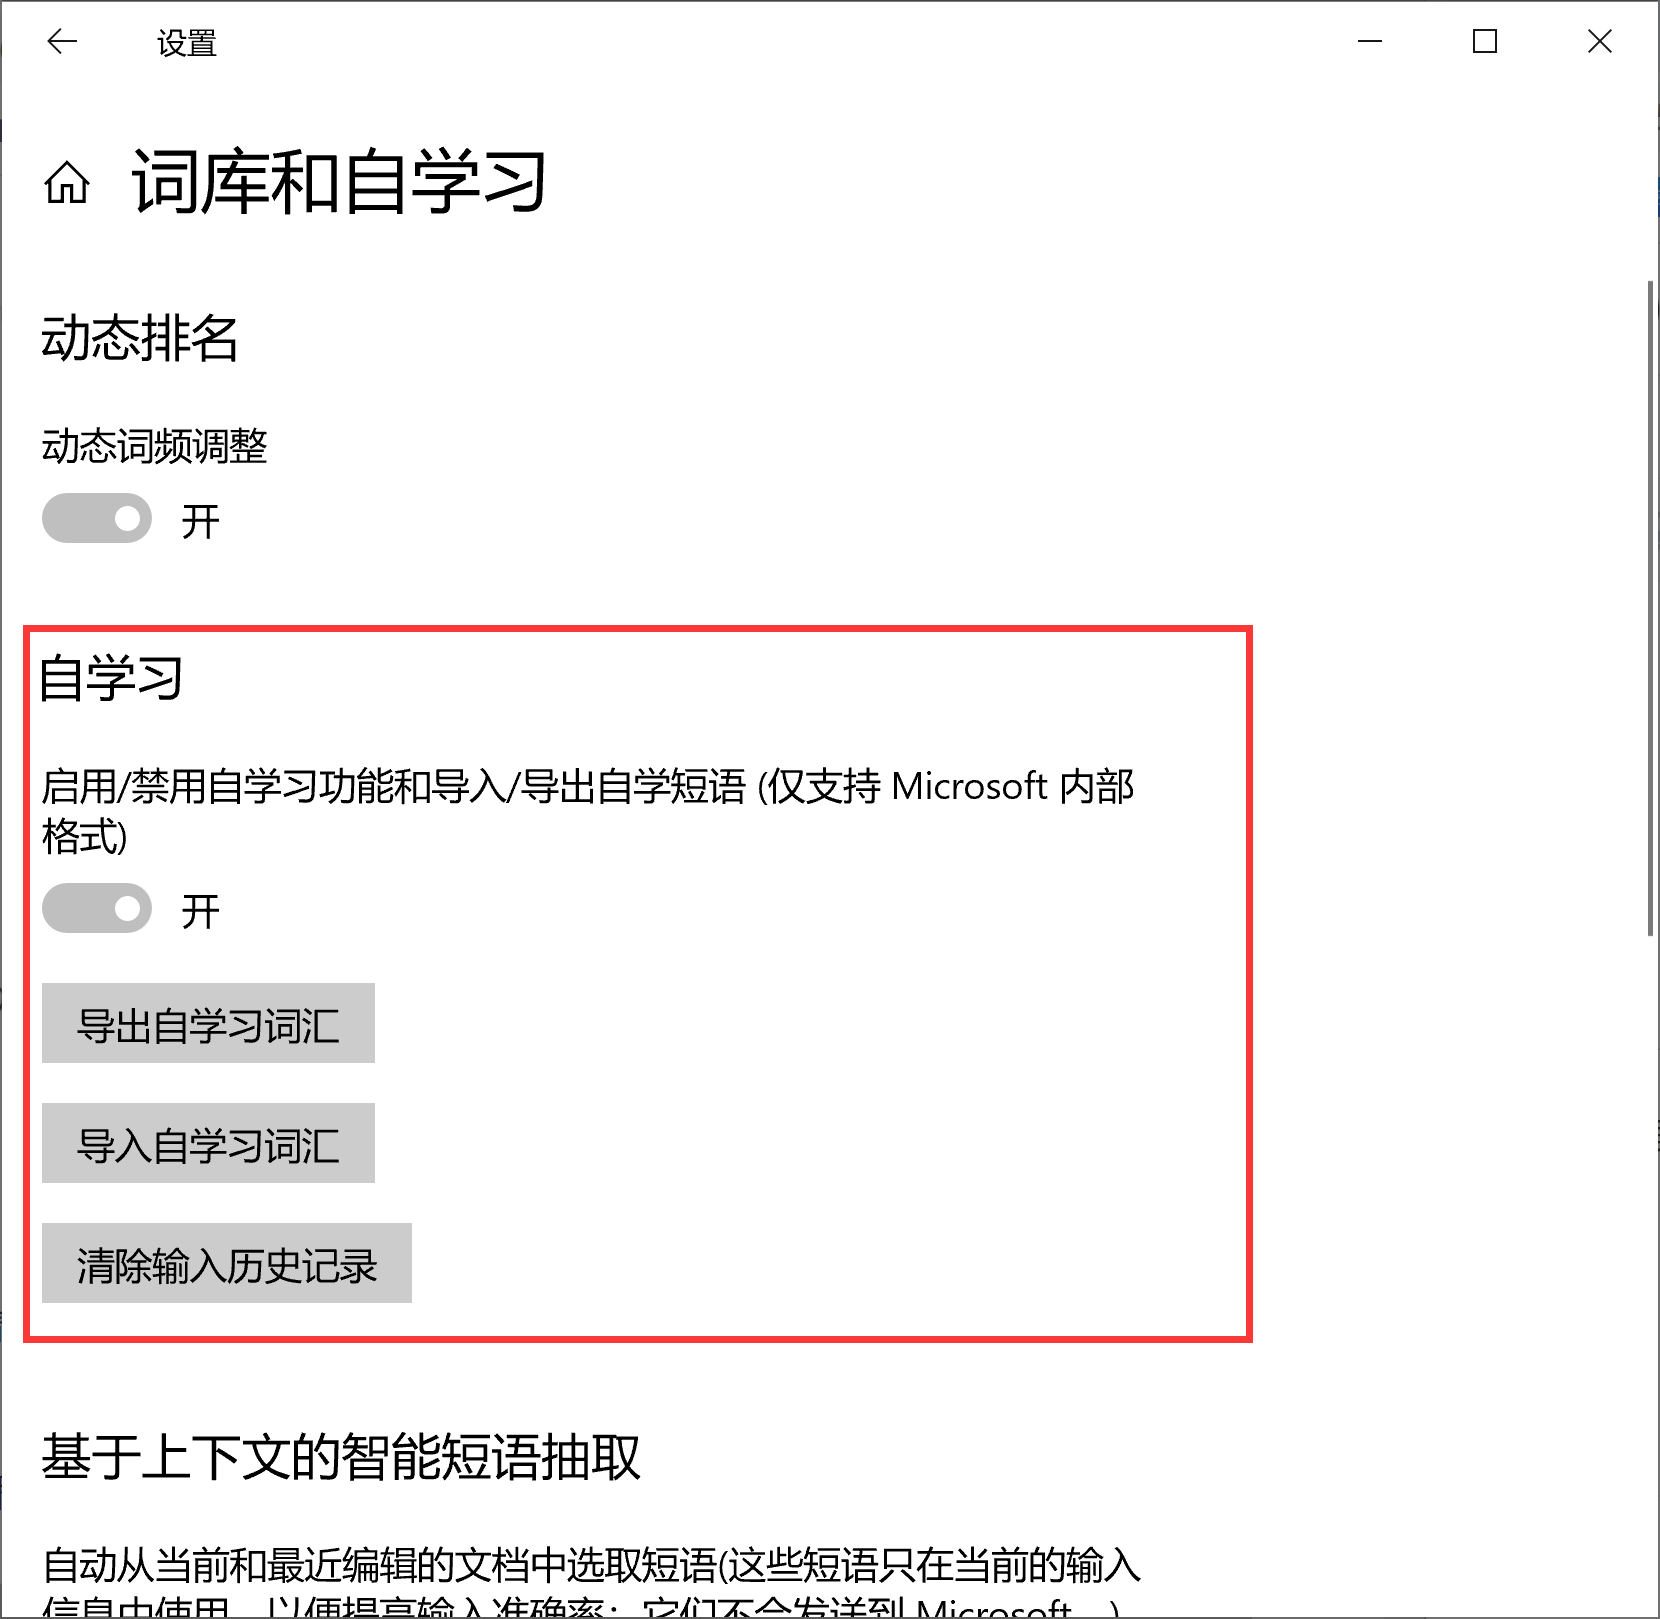Viewport: 1660px width, 1619px height.
Task: Go back using the arrow icon
Action: (x=62, y=41)
